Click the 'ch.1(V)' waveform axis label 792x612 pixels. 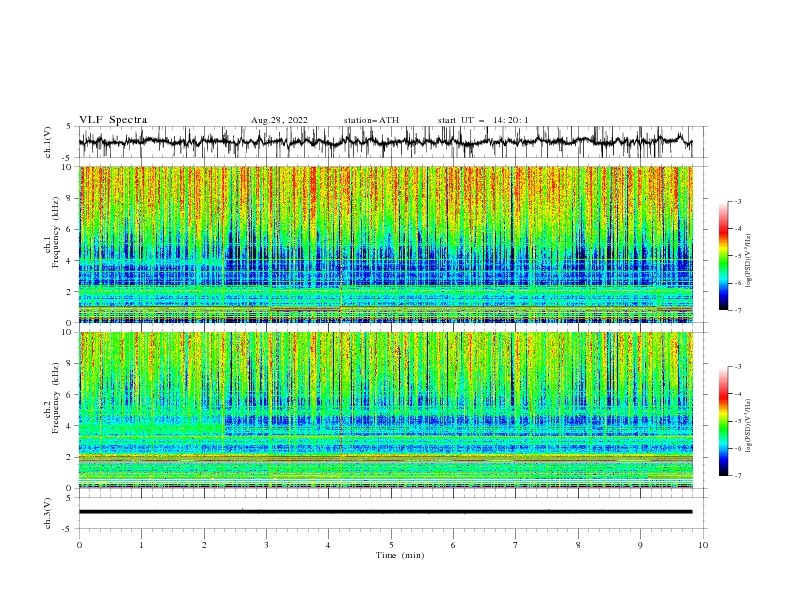48,142
